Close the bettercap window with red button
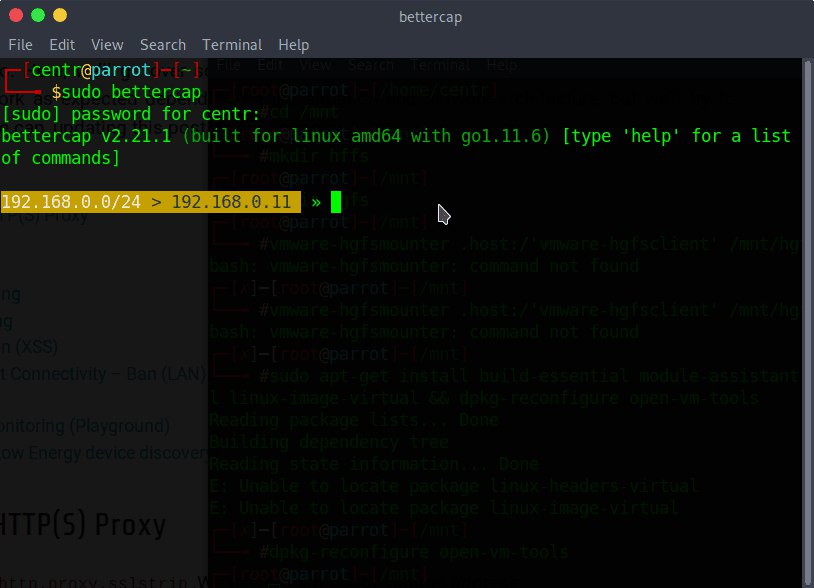The height and width of the screenshot is (588, 814). pyautogui.click(x=16, y=16)
